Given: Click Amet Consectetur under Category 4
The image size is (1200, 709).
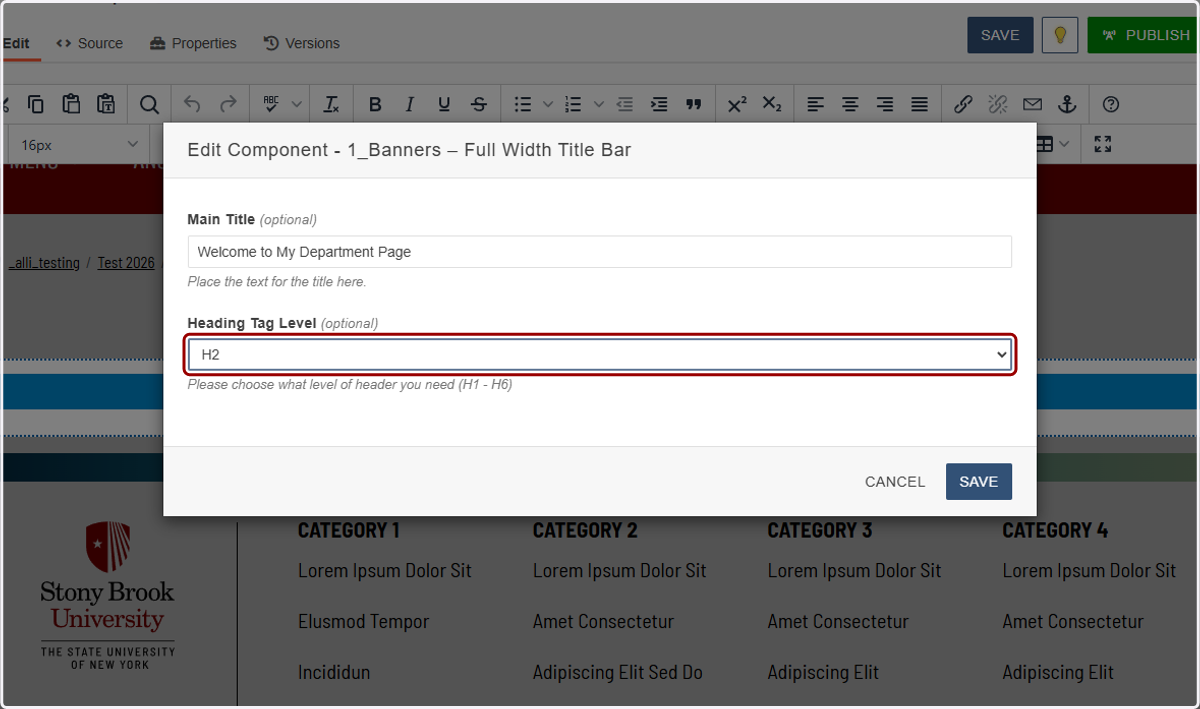Looking at the screenshot, I should point(1073,621).
